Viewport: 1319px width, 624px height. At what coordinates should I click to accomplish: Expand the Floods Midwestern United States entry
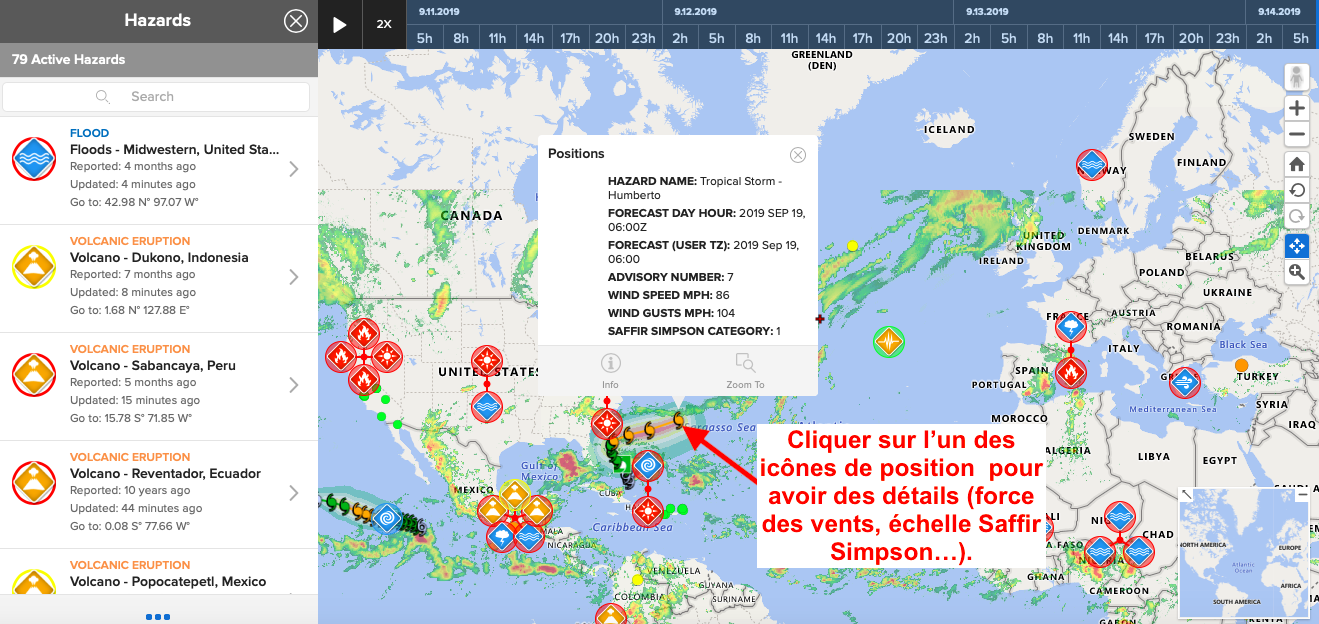[294, 169]
